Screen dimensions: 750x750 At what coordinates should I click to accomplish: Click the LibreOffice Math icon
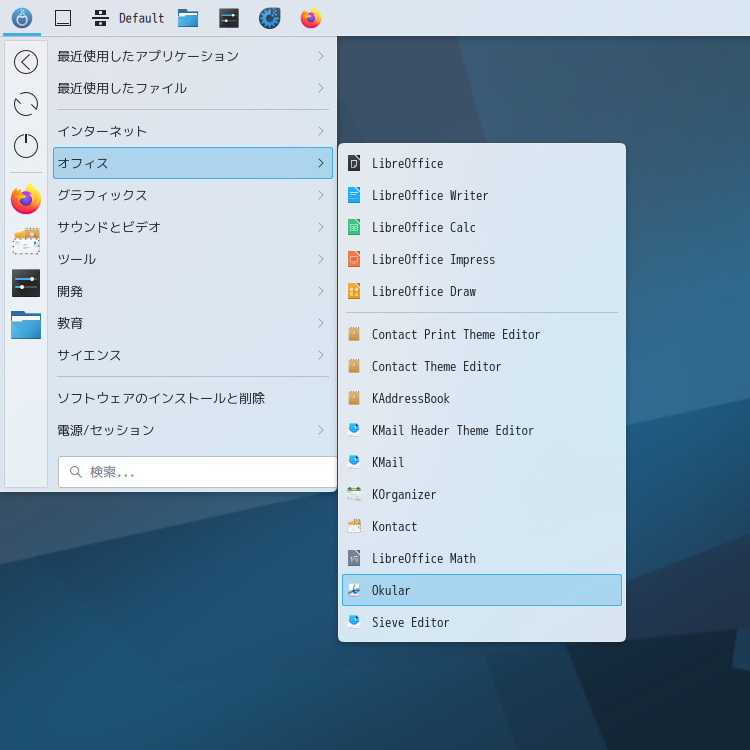(x=354, y=558)
